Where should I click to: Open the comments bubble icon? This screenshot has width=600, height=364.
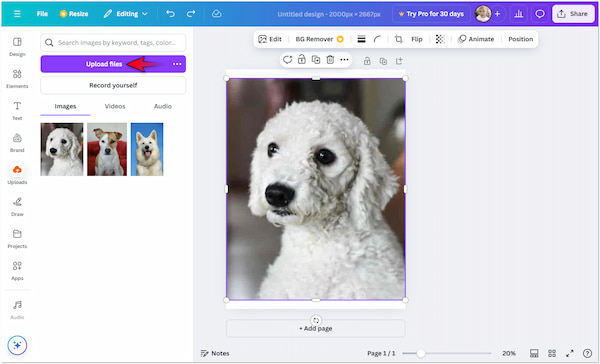(x=540, y=14)
